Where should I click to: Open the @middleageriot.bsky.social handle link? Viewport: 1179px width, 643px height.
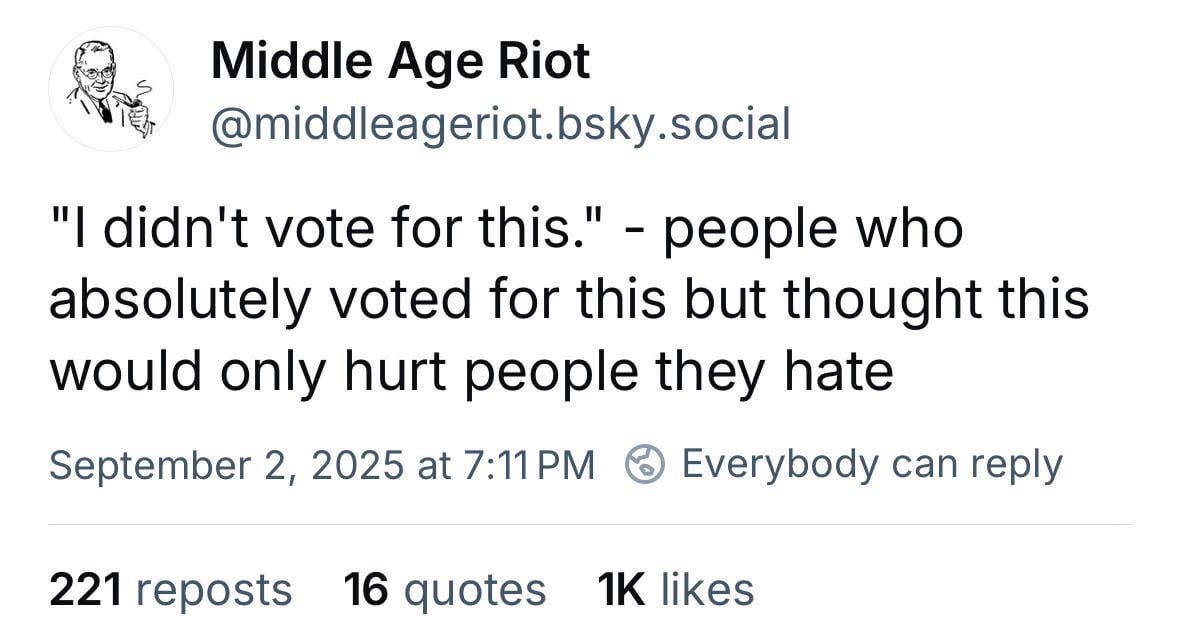coord(501,124)
